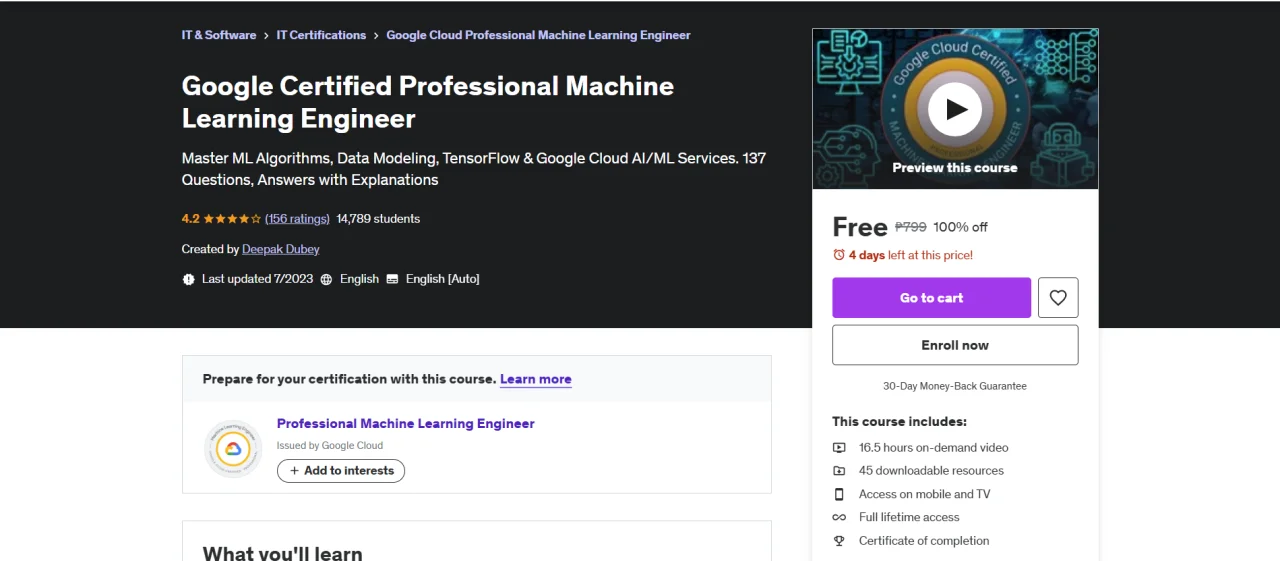The height and width of the screenshot is (561, 1280).
Task: Click the Learn more certification link
Action: 536,379
